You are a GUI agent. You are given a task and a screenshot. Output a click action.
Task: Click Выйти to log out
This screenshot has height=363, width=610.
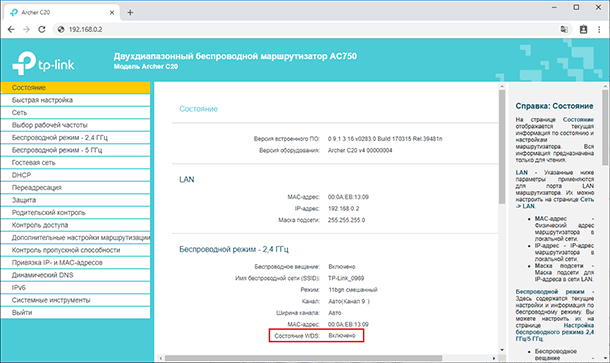pos(75,312)
